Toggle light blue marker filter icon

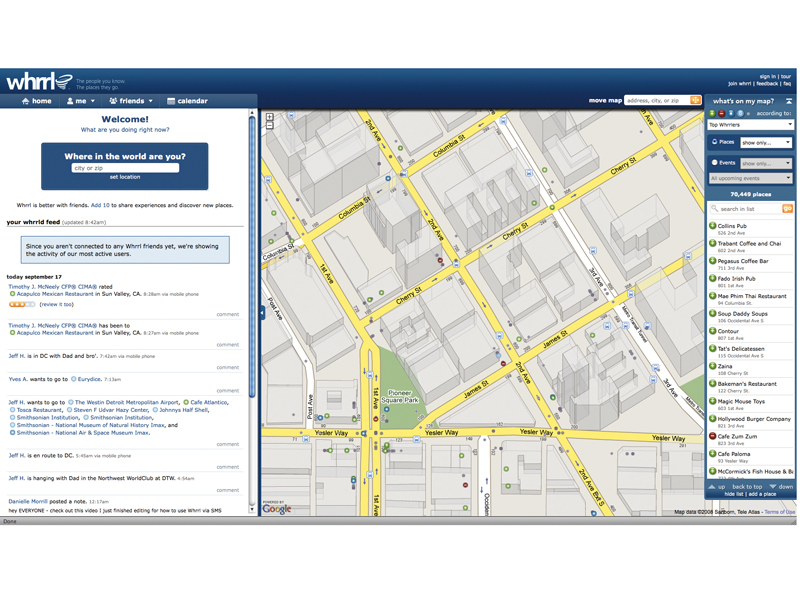740,113
